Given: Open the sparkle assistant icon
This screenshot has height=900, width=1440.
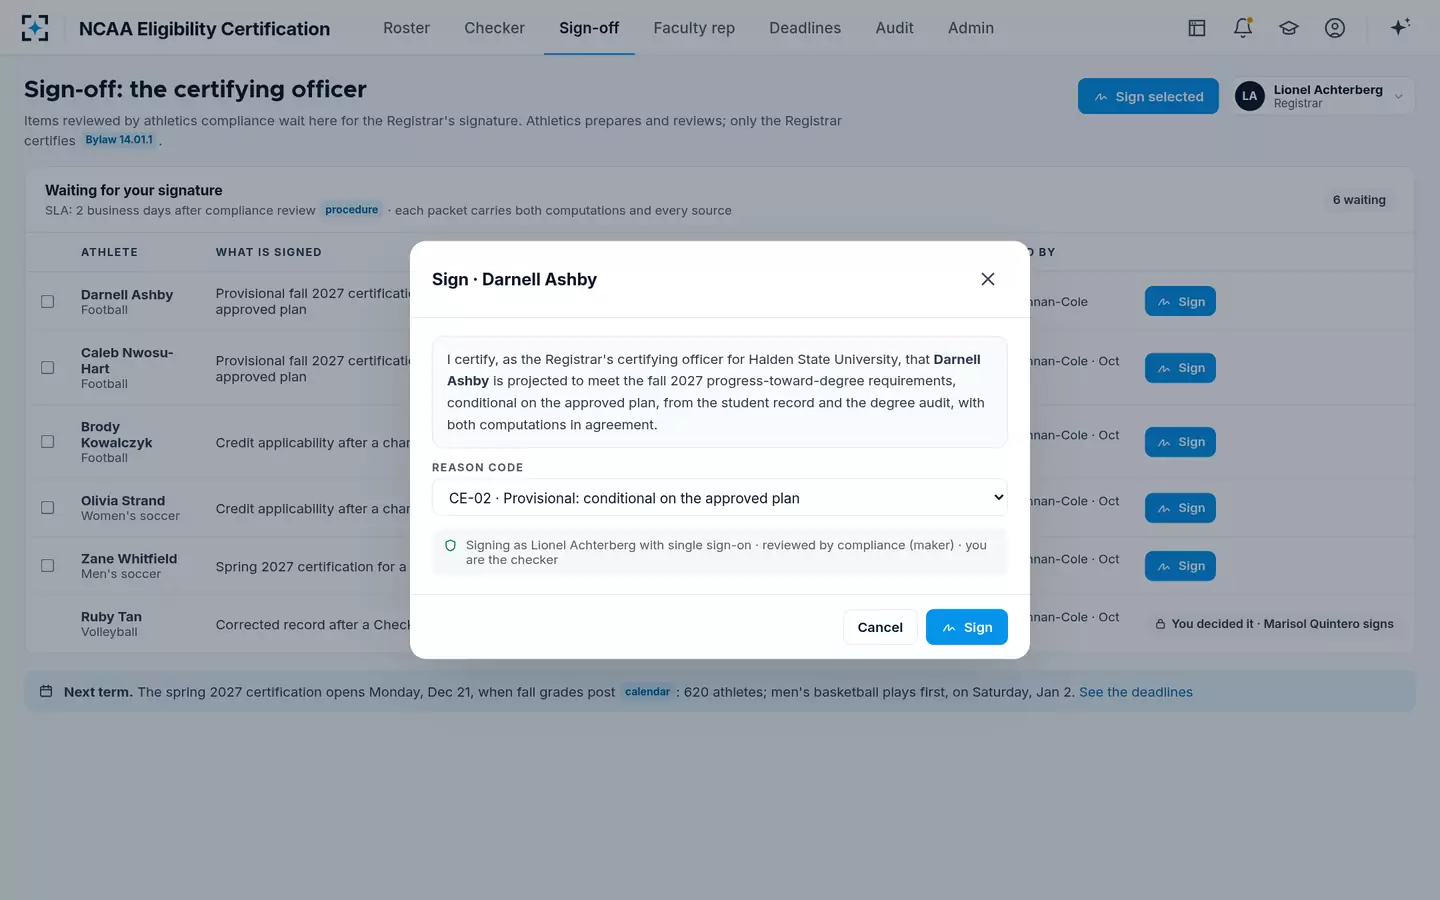Looking at the screenshot, I should coord(1400,27).
